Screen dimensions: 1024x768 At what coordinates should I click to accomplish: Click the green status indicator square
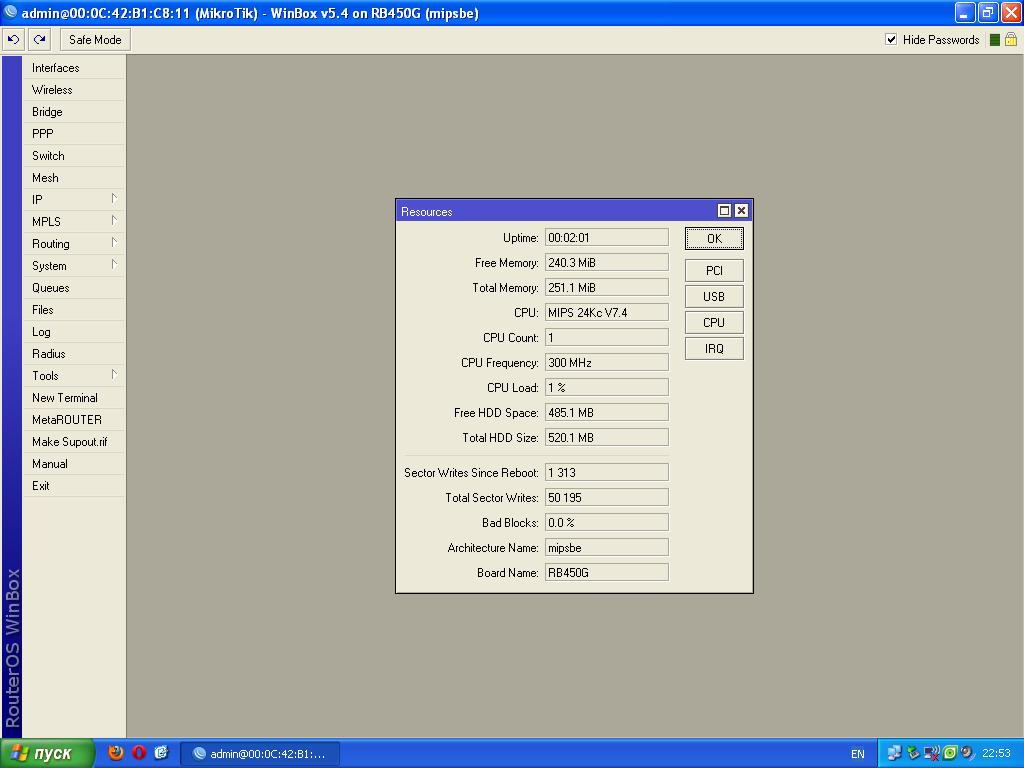click(x=995, y=40)
